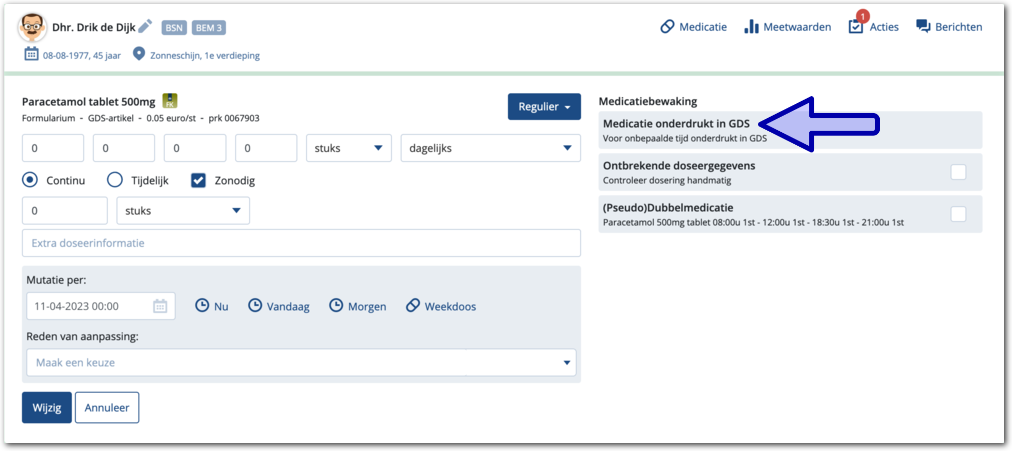The image size is (1012, 451).
Task: Open the dagelijks frequency dropdown
Action: [x=490, y=148]
